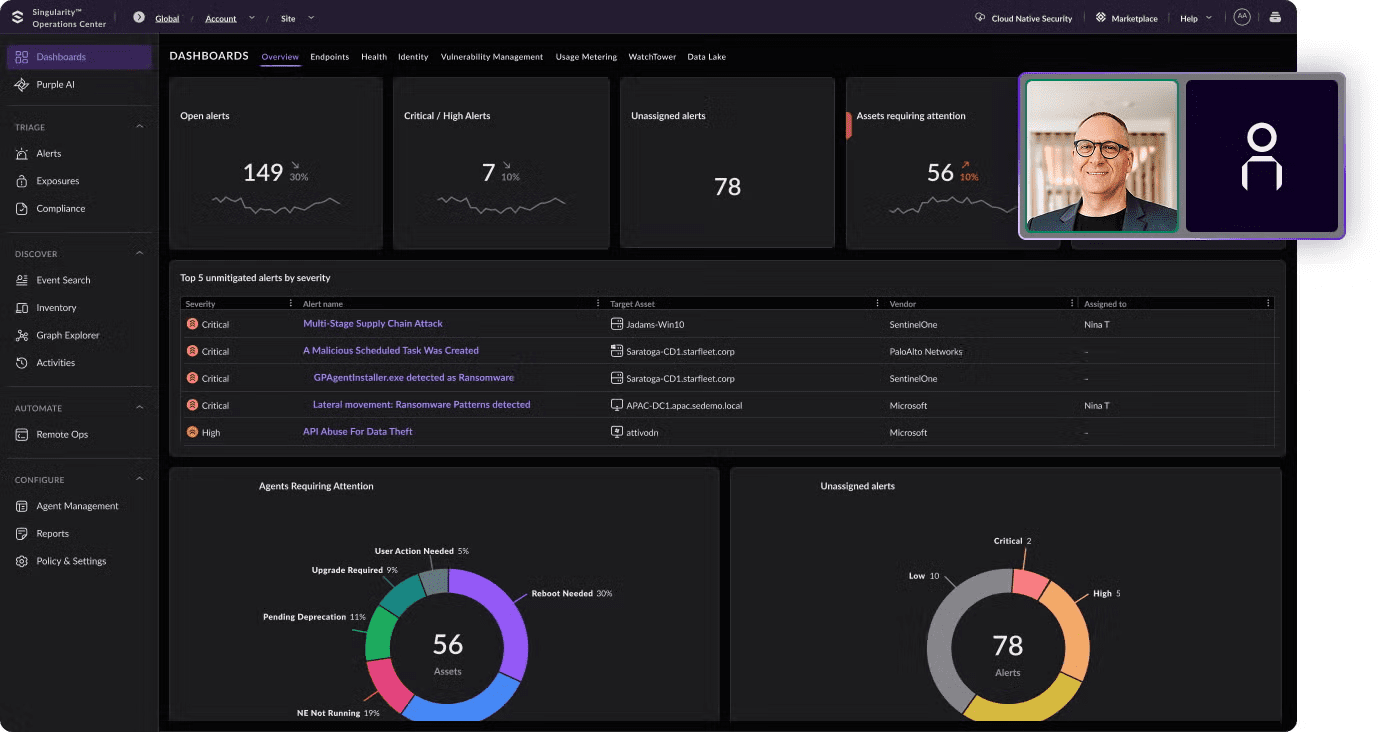Open Event Search under Discover
Screen dimensions: 1384x732
[22, 280]
